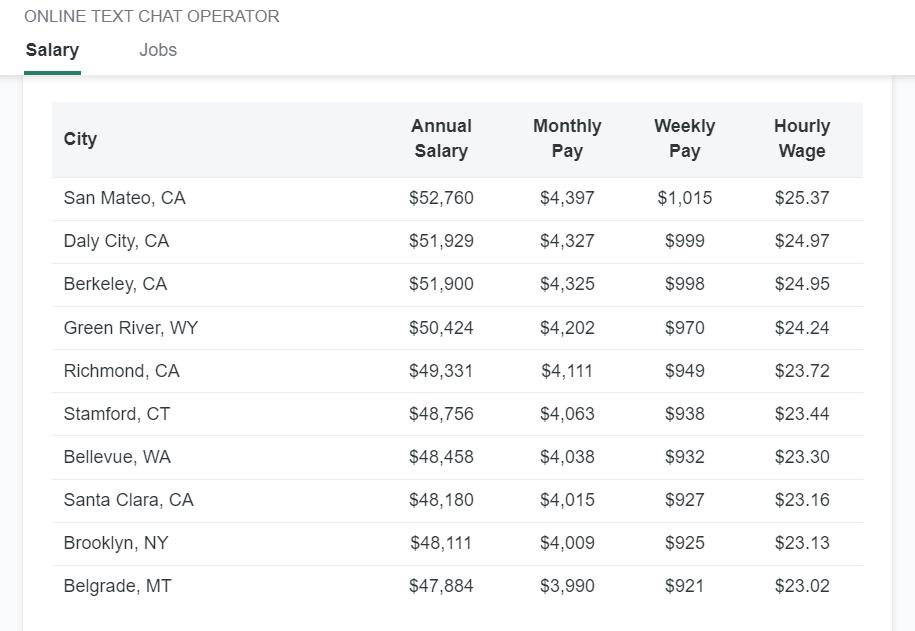The width and height of the screenshot is (915, 631).
Task: Click the $4,009 monthly pay value
Action: point(567,543)
